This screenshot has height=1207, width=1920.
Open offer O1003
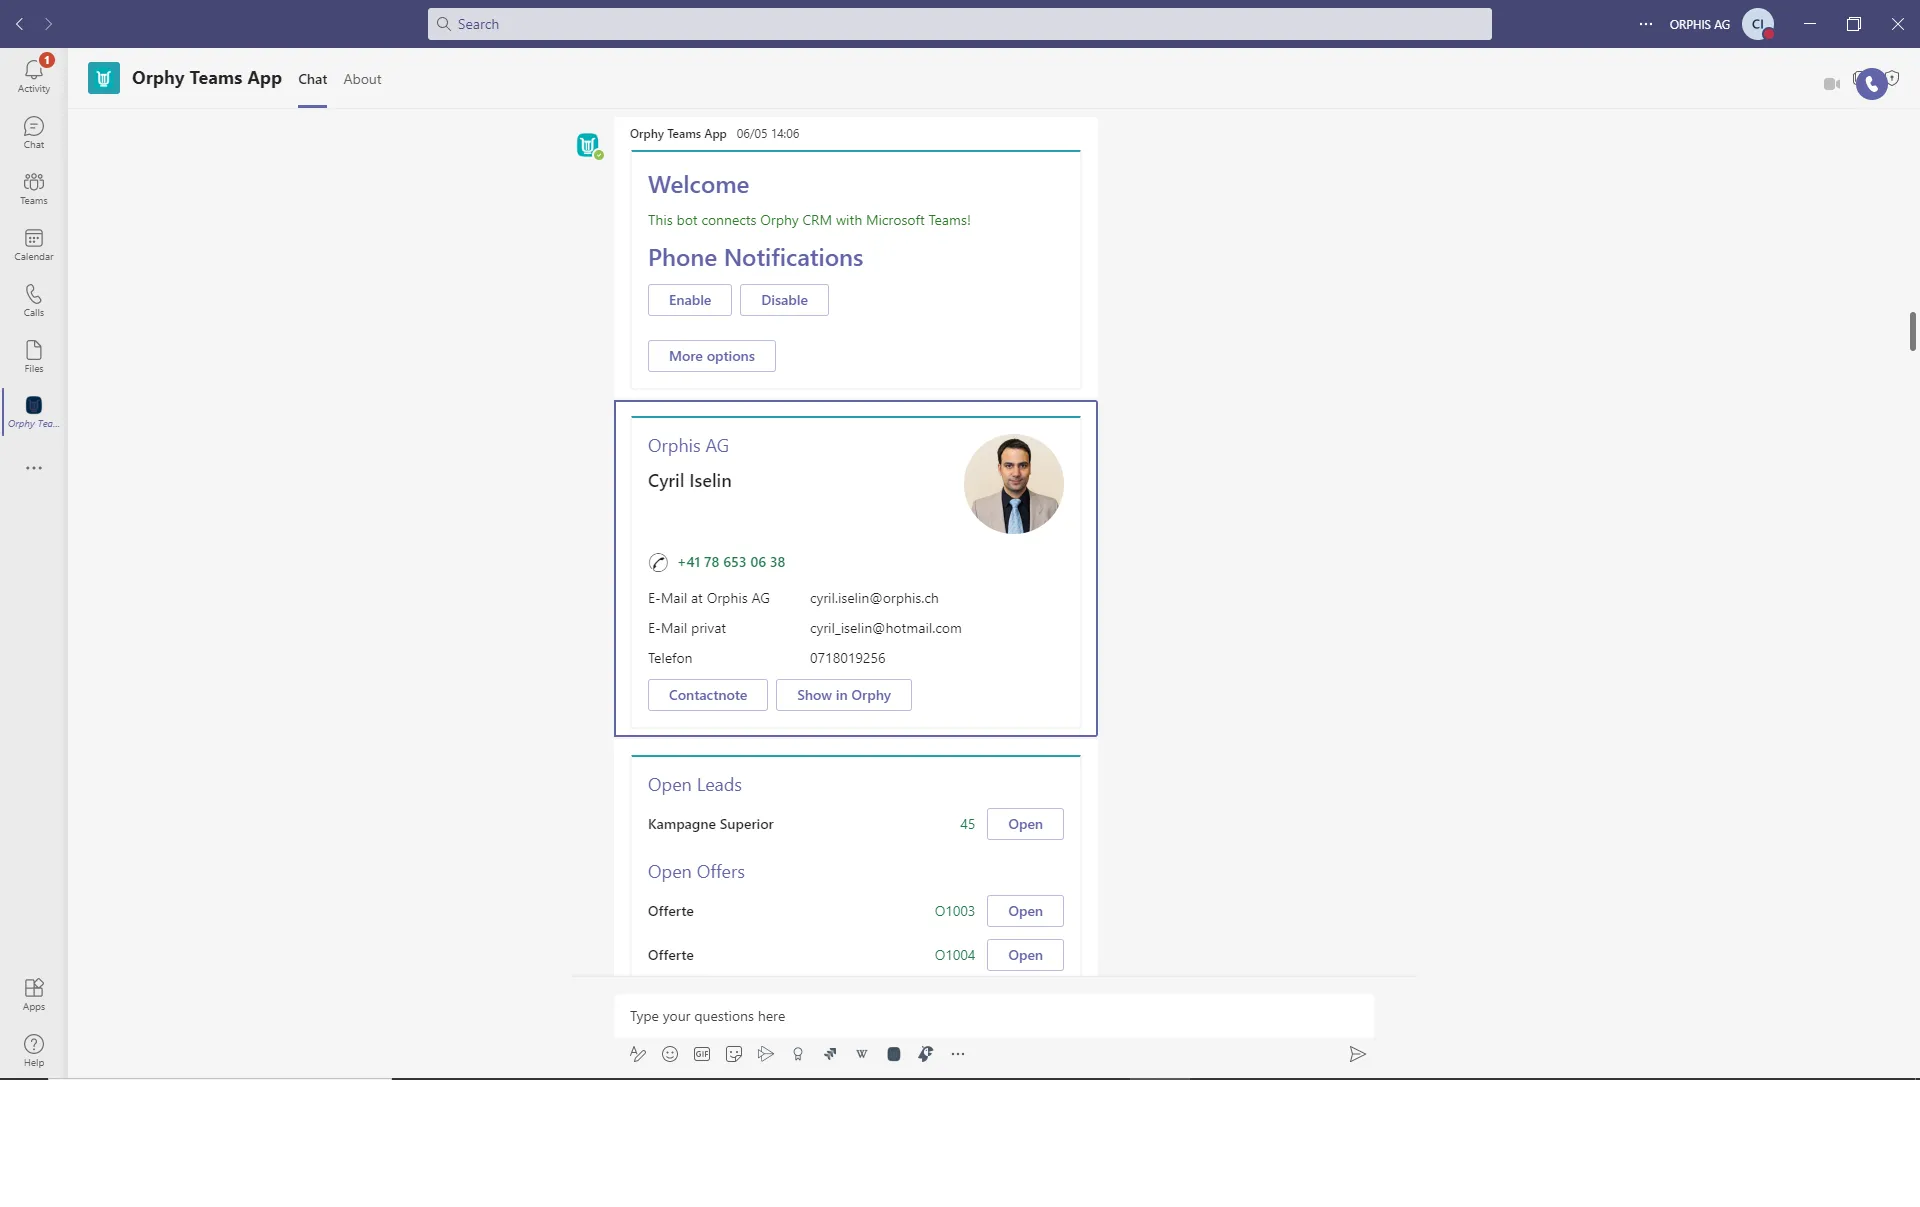pyautogui.click(x=1025, y=911)
